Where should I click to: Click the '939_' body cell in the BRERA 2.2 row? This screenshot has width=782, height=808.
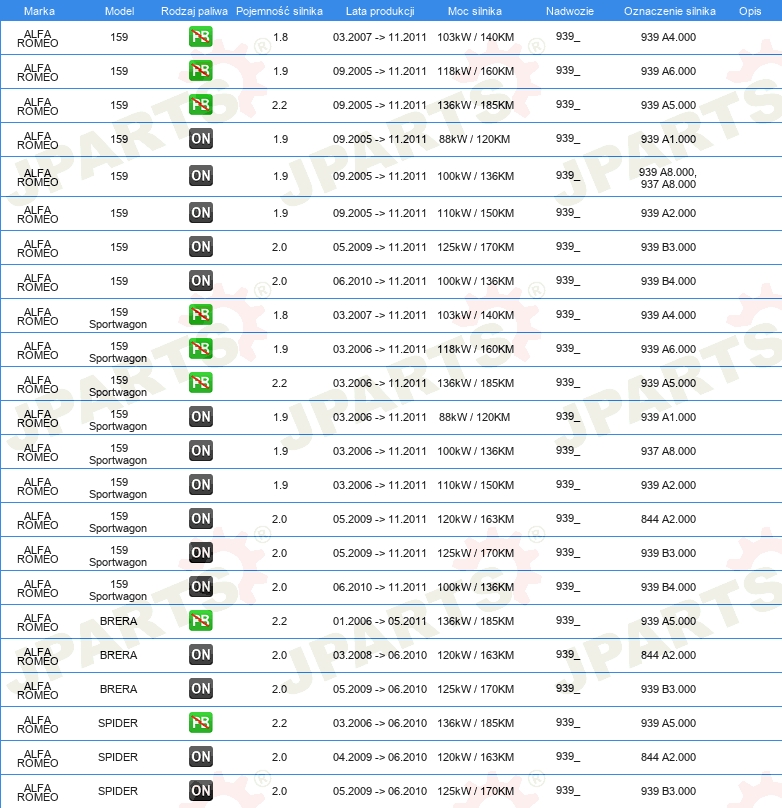[568, 620]
